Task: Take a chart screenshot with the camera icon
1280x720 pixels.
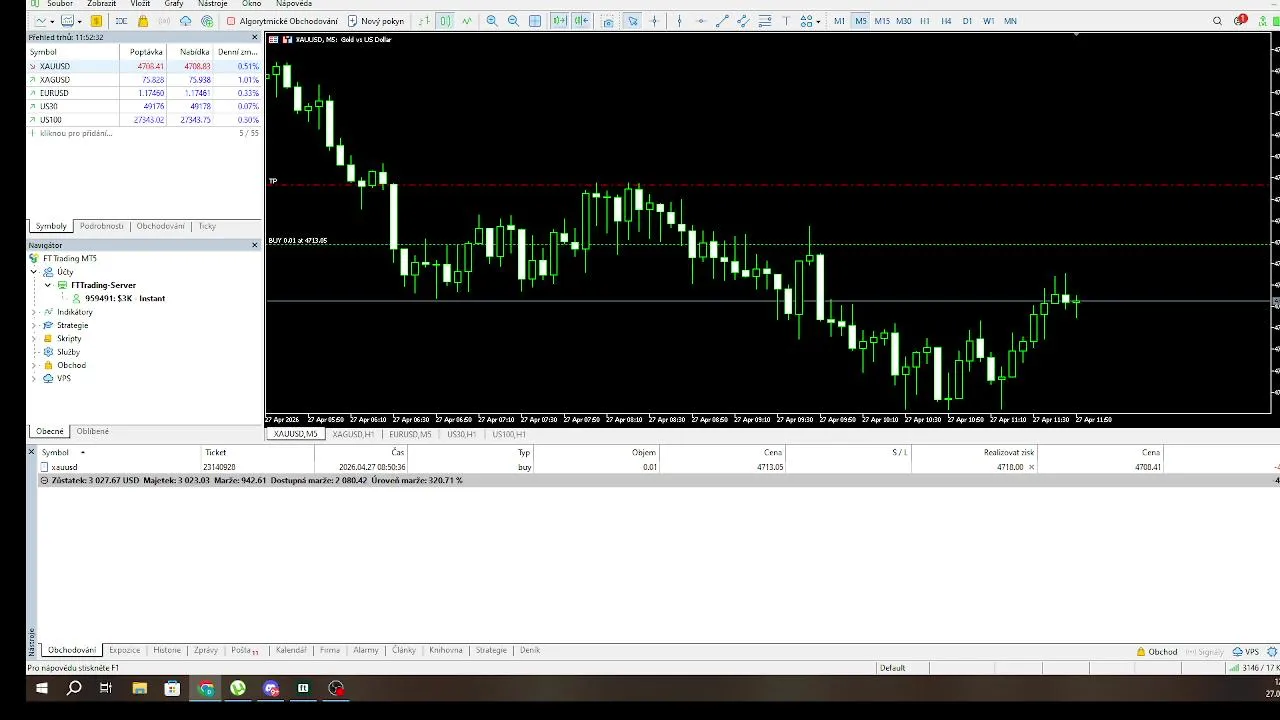Action: [x=607, y=21]
